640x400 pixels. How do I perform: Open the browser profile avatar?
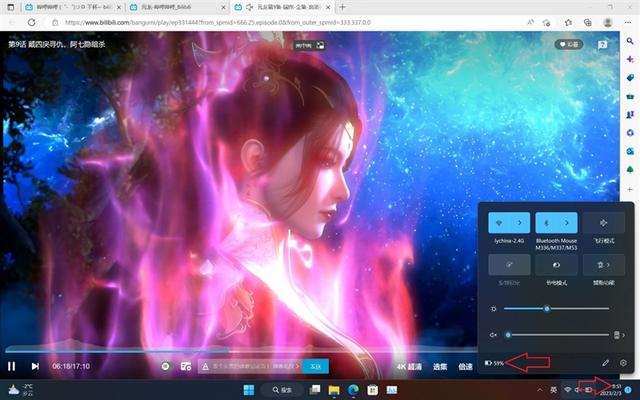(608, 22)
